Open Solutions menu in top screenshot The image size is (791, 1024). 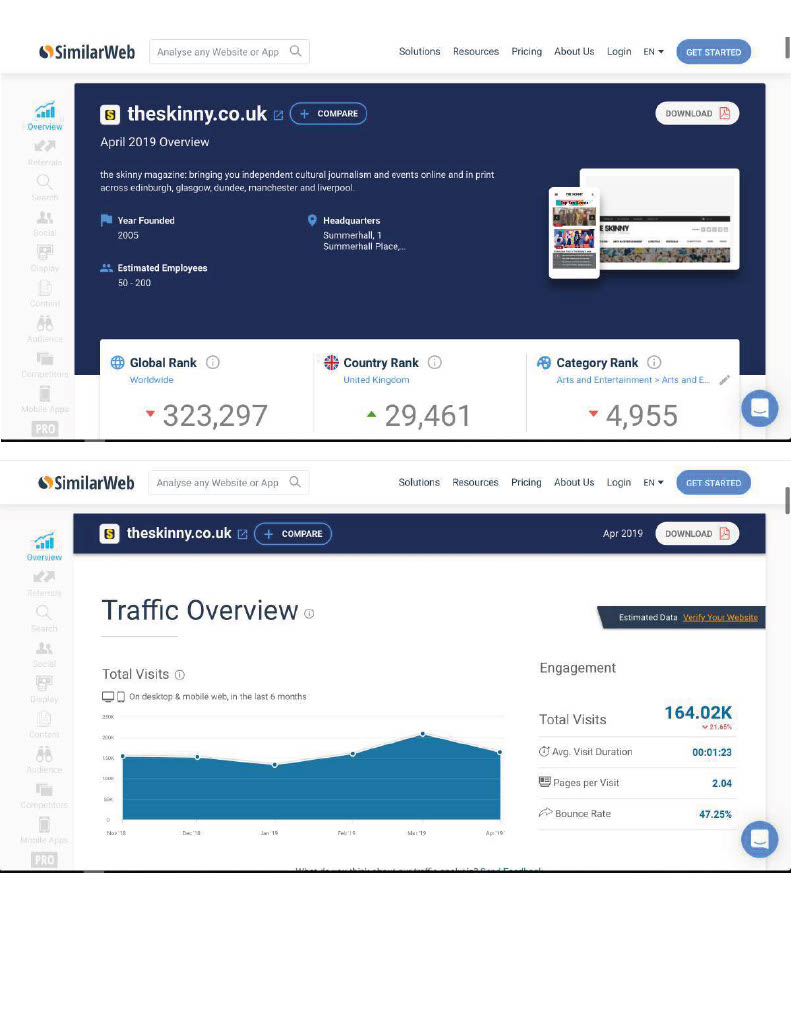coord(419,52)
